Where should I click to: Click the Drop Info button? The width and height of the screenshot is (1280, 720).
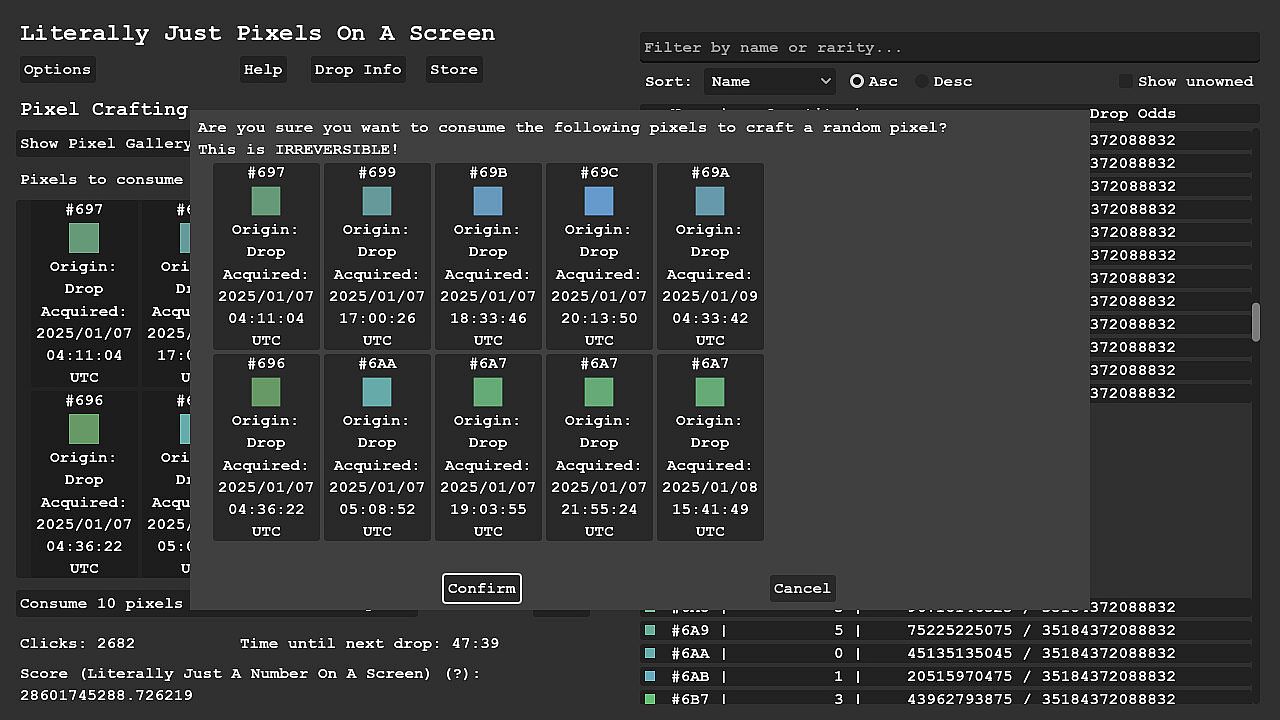[358, 70]
